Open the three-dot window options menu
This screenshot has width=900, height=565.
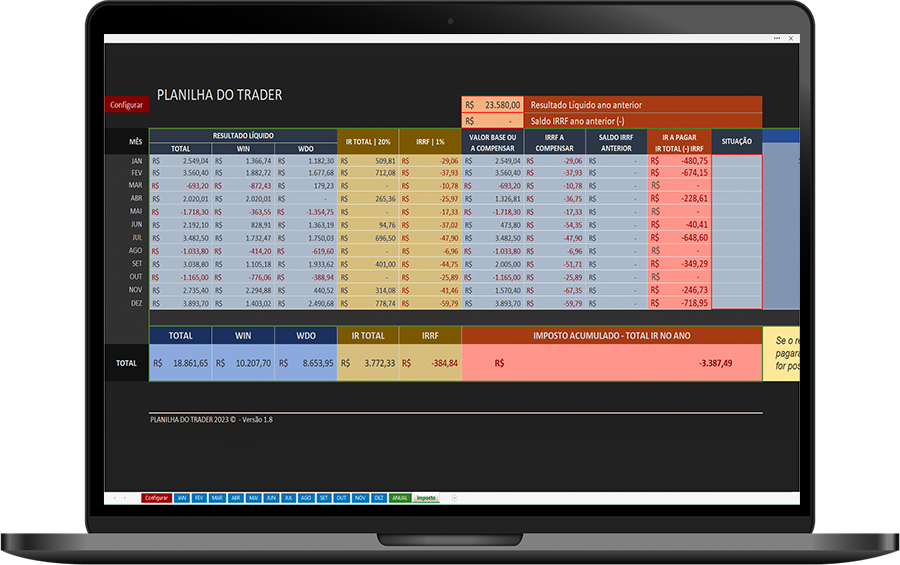click(777, 38)
